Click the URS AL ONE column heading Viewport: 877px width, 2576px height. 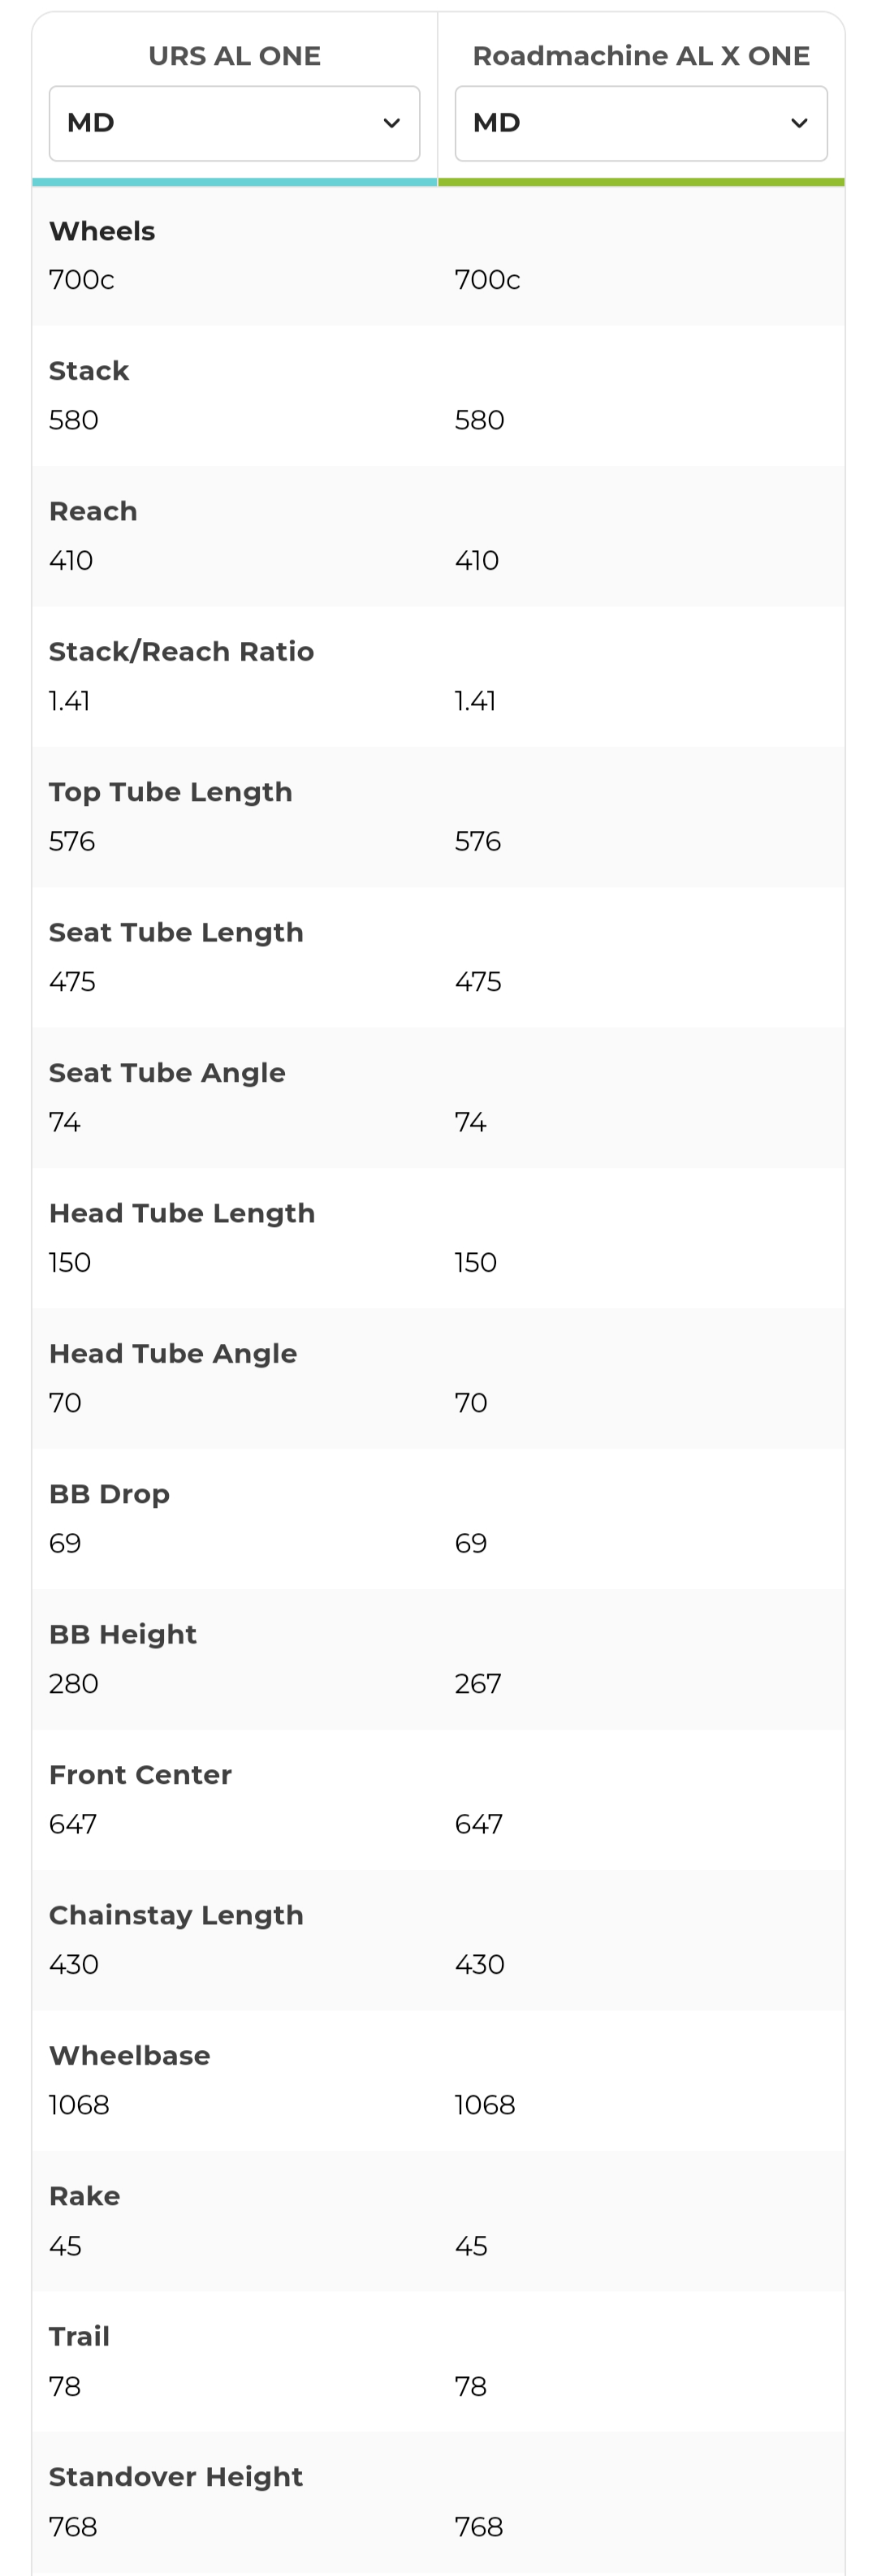point(234,56)
